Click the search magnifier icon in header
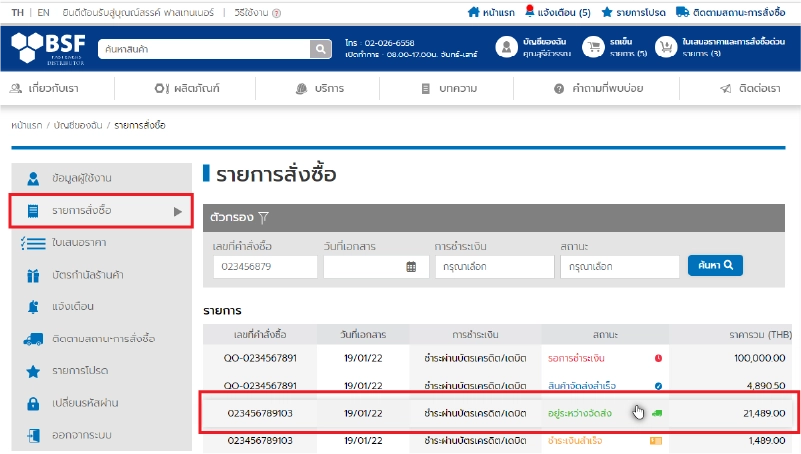This screenshot has height=454, width=801. tap(320, 49)
